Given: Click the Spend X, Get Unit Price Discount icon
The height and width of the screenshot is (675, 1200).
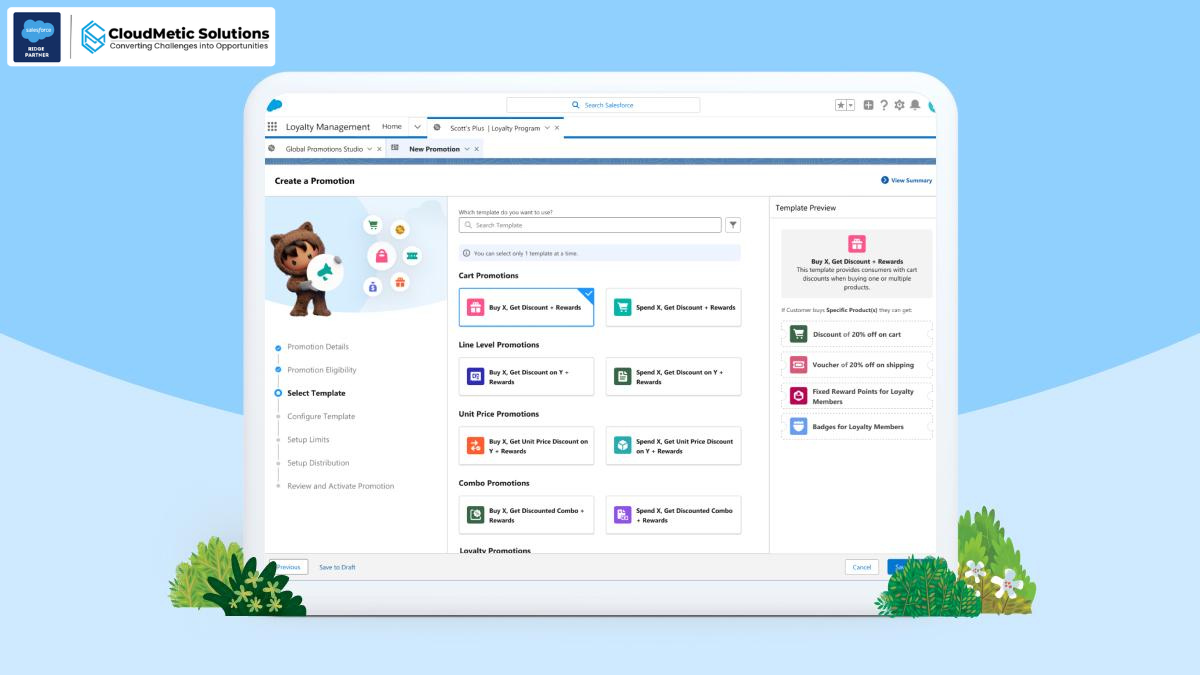Looking at the screenshot, I should [x=623, y=445].
